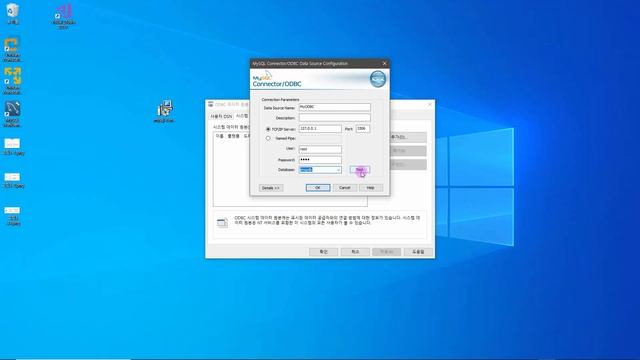
Task: Click the Test connection button
Action: tap(360, 170)
